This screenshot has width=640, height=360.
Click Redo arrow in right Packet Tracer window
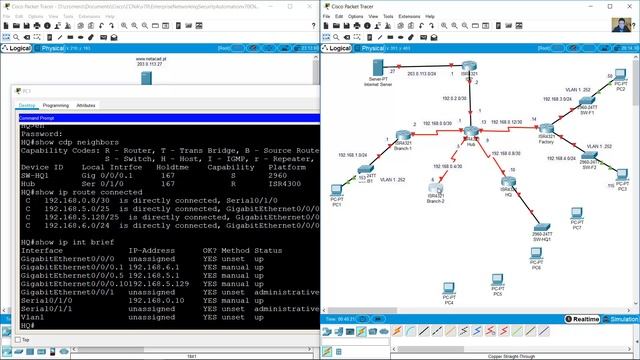pos(431,26)
